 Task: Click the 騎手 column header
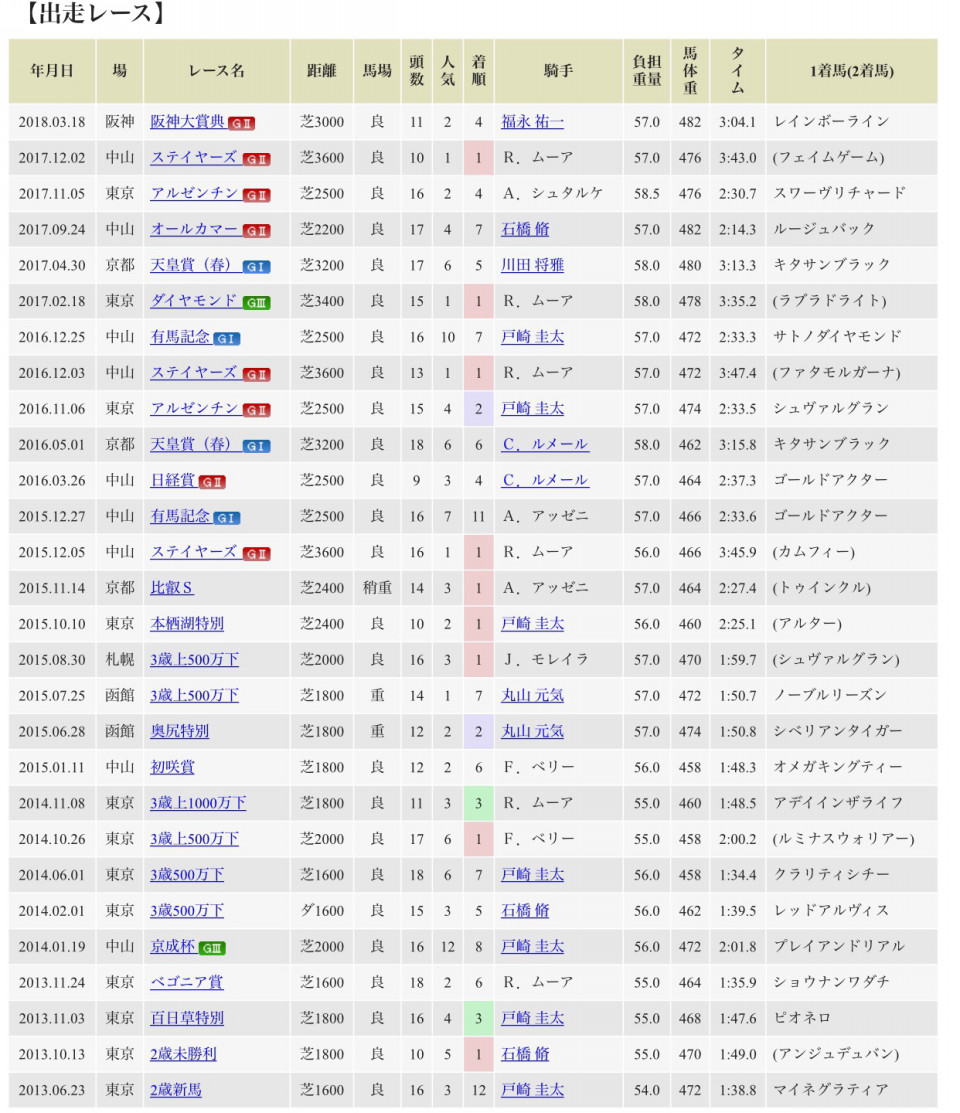559,71
